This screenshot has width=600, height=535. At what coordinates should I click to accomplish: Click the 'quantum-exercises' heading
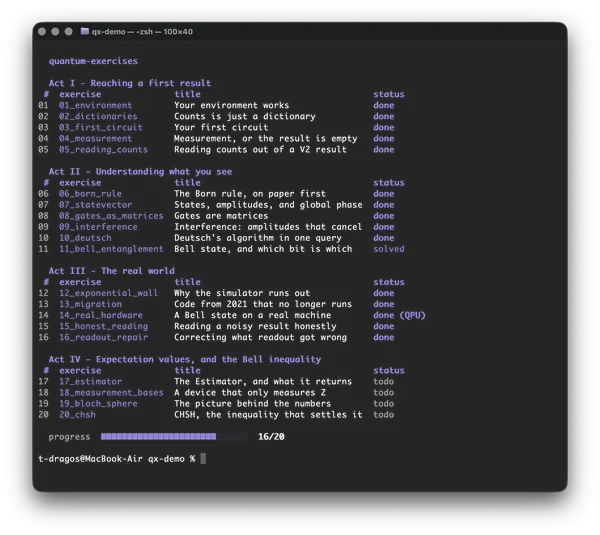click(93, 61)
